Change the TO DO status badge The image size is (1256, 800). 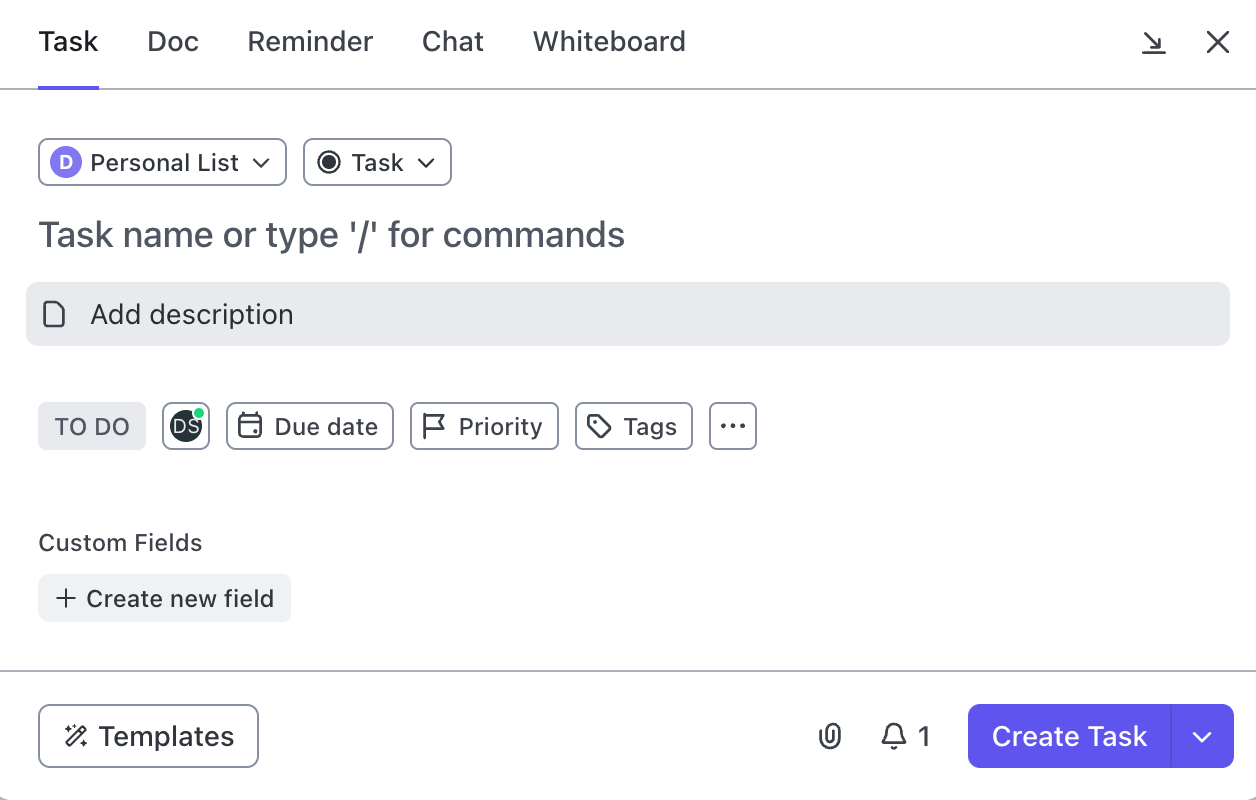point(92,426)
